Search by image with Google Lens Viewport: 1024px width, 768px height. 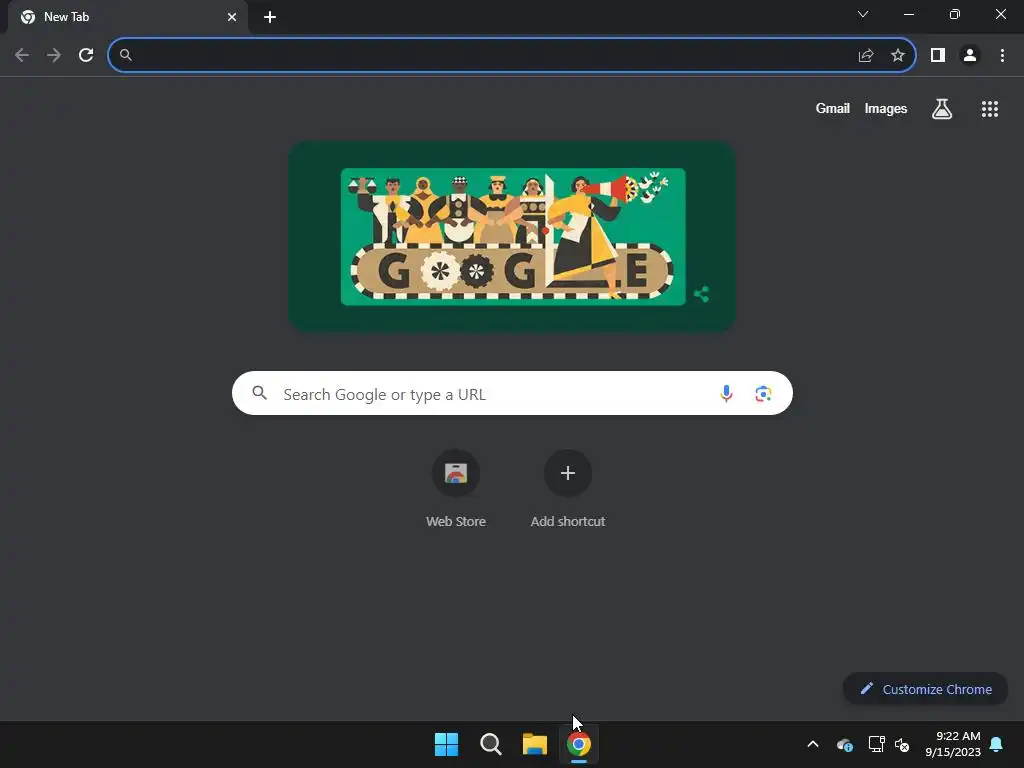coord(763,394)
